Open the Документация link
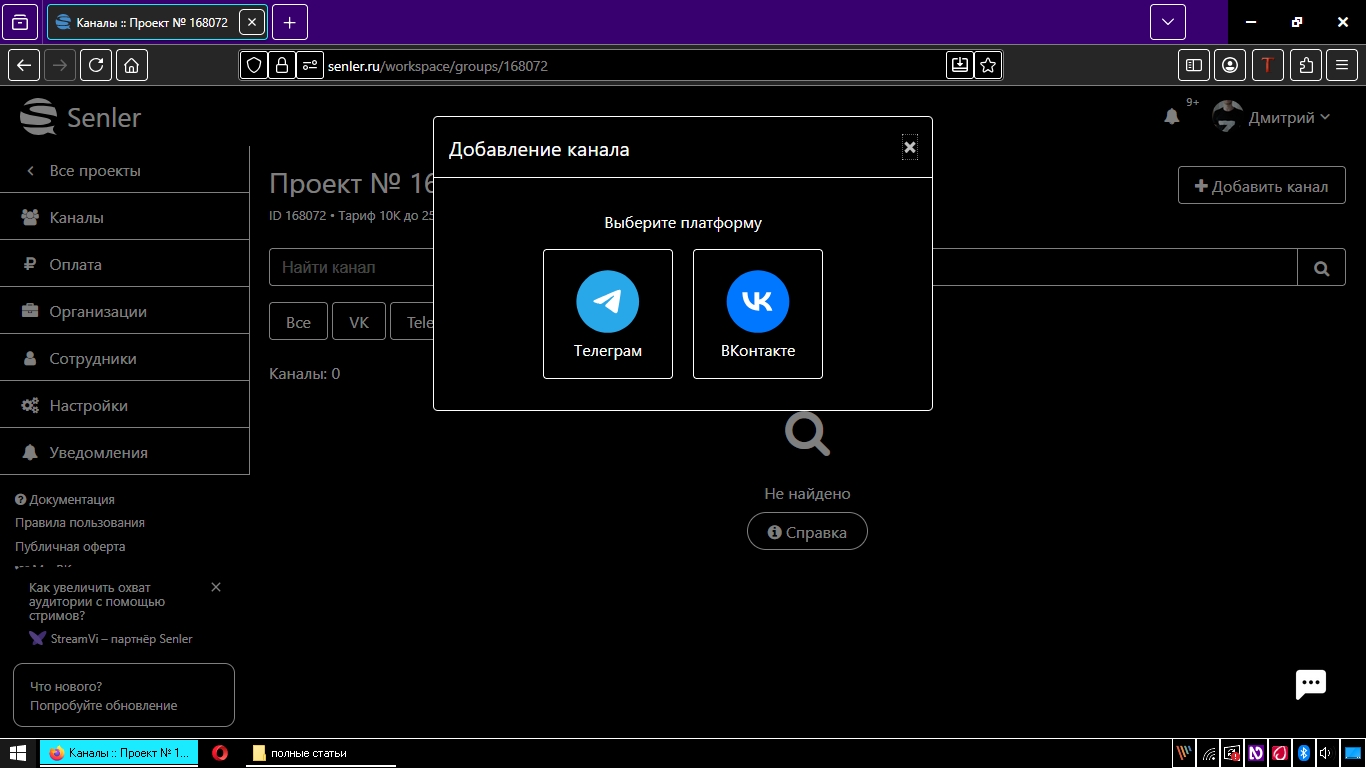The width and height of the screenshot is (1366, 768). pyautogui.click(x=71, y=499)
